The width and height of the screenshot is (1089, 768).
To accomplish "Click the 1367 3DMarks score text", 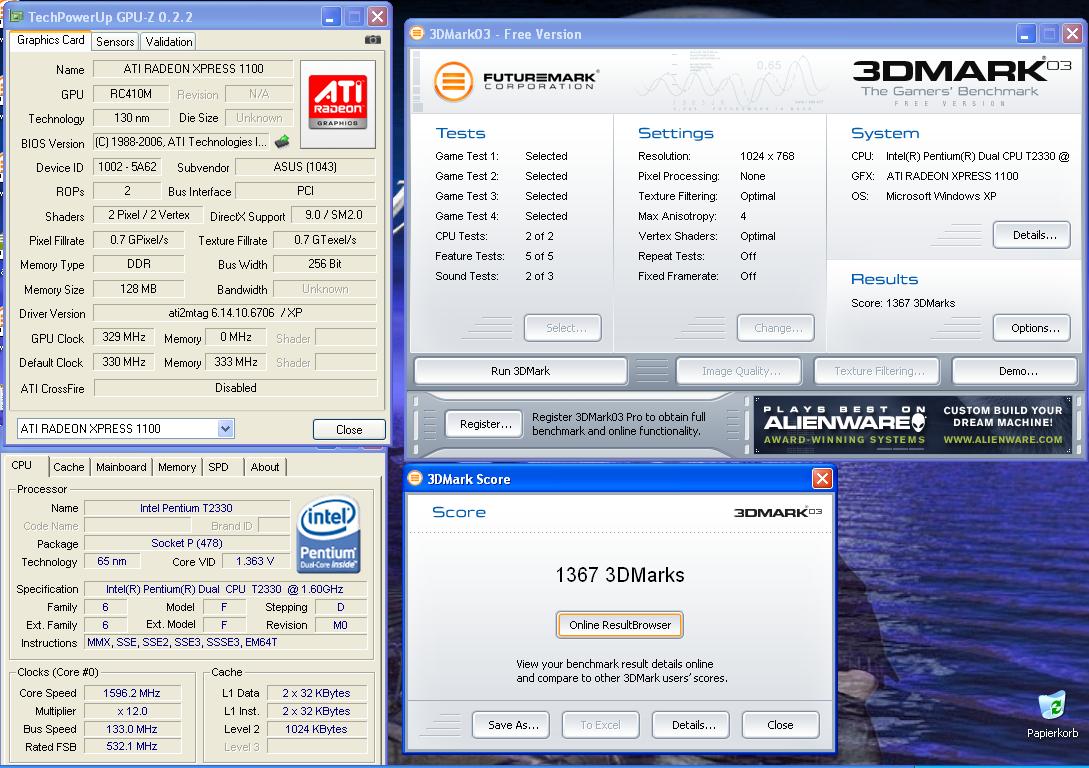I will click(x=620, y=575).
